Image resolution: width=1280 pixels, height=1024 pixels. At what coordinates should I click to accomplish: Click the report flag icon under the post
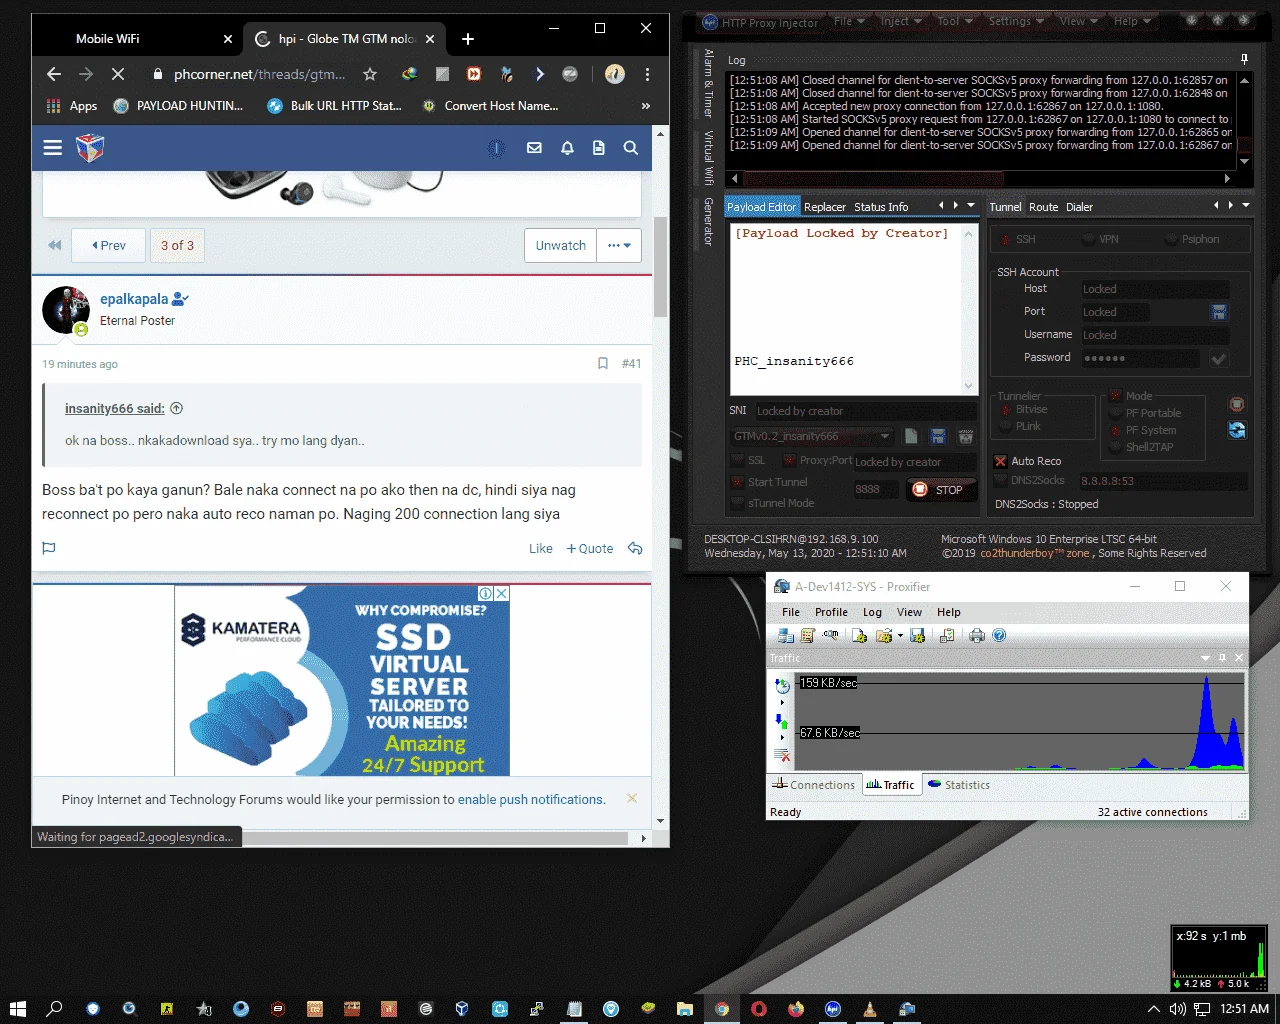pos(49,548)
